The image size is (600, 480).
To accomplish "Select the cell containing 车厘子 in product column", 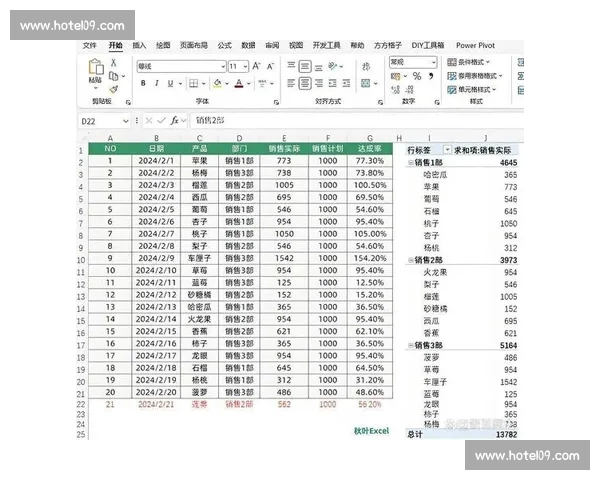I will (x=199, y=258).
